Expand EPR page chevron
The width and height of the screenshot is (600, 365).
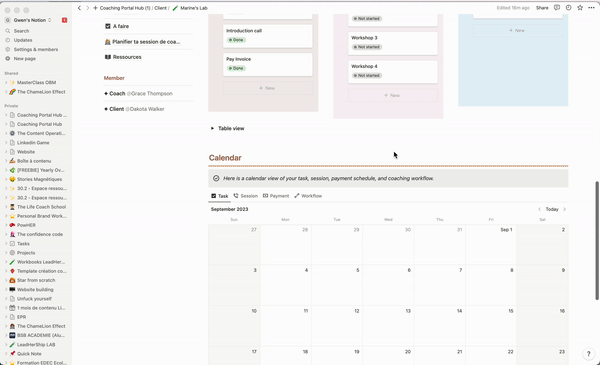pos(6,317)
